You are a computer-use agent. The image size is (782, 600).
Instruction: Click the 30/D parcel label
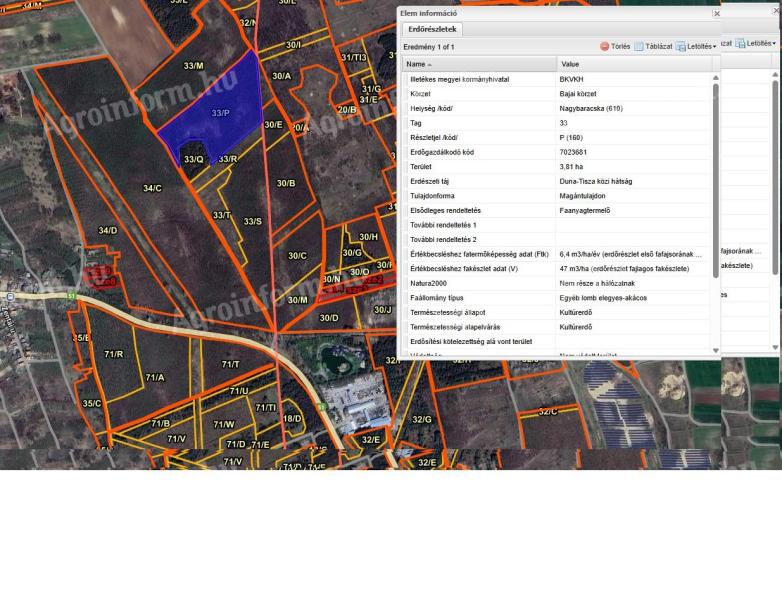[329, 318]
